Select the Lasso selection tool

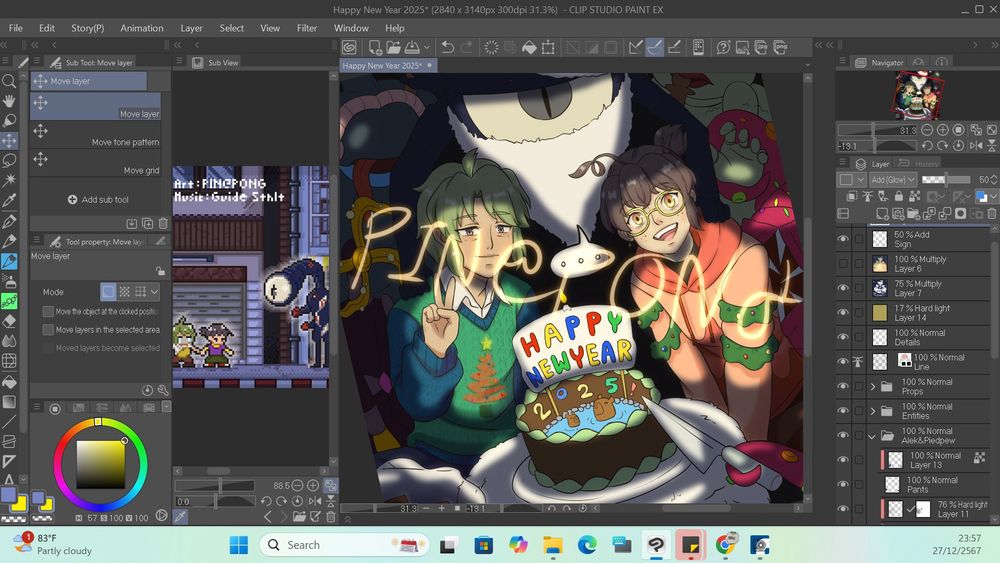(x=9, y=160)
